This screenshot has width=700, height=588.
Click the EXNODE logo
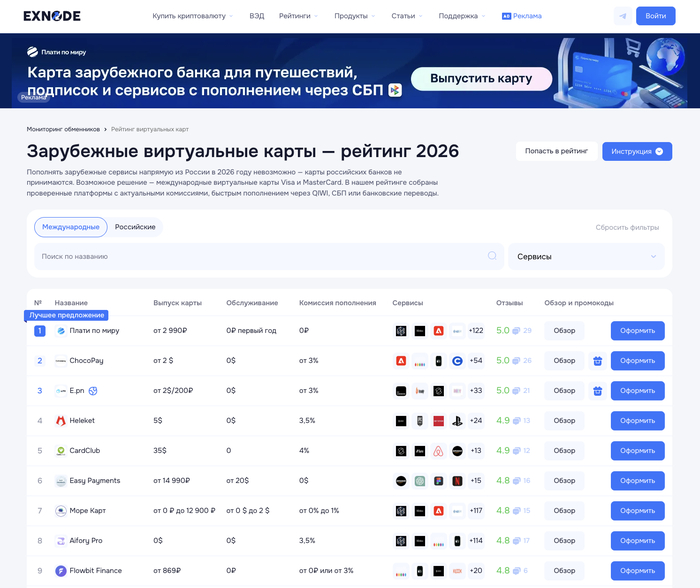pyautogui.click(x=52, y=16)
